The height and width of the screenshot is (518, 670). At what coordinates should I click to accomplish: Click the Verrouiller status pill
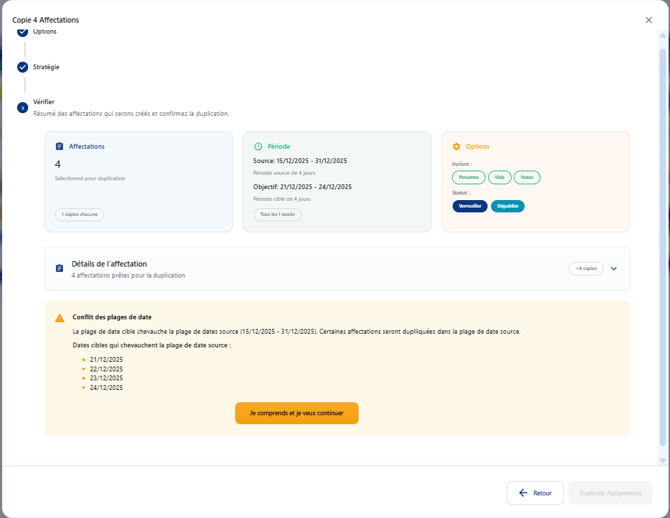(x=470, y=206)
